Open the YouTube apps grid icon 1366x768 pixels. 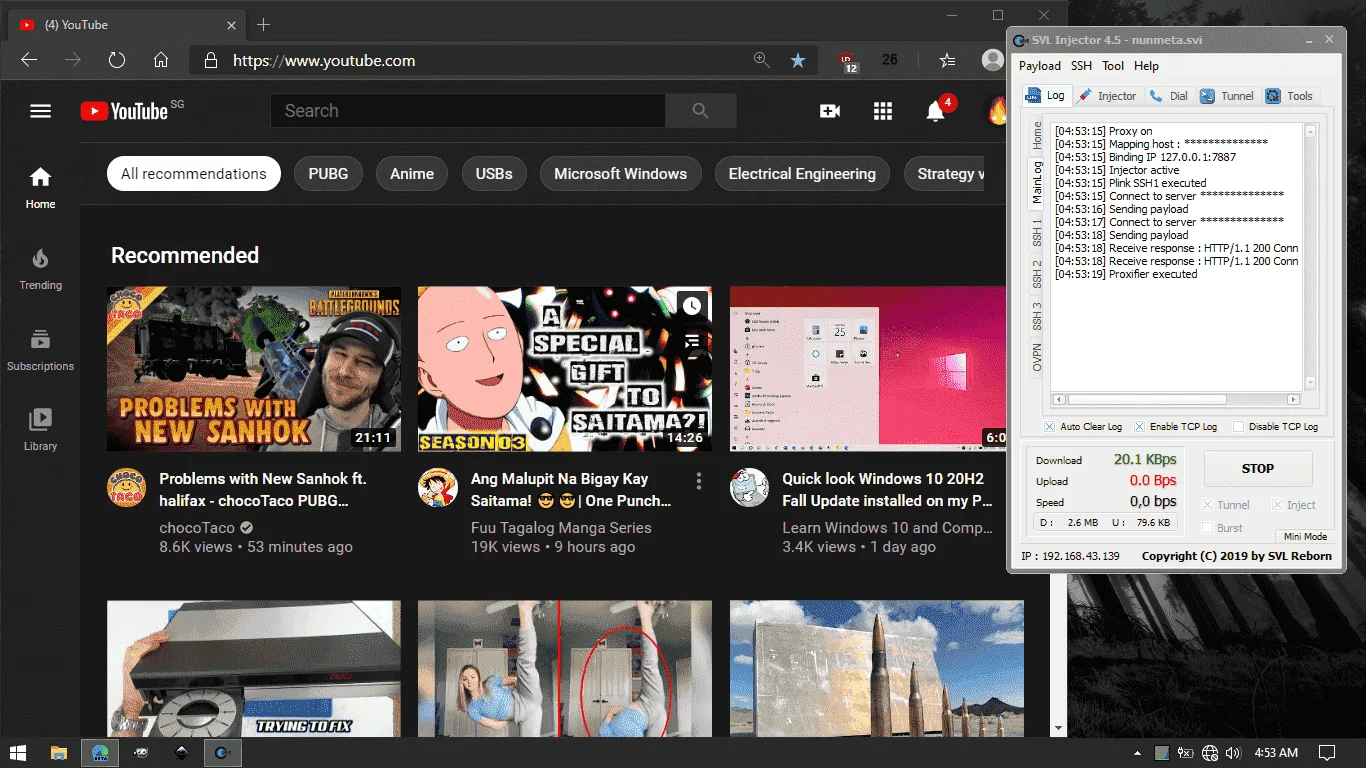(x=882, y=111)
